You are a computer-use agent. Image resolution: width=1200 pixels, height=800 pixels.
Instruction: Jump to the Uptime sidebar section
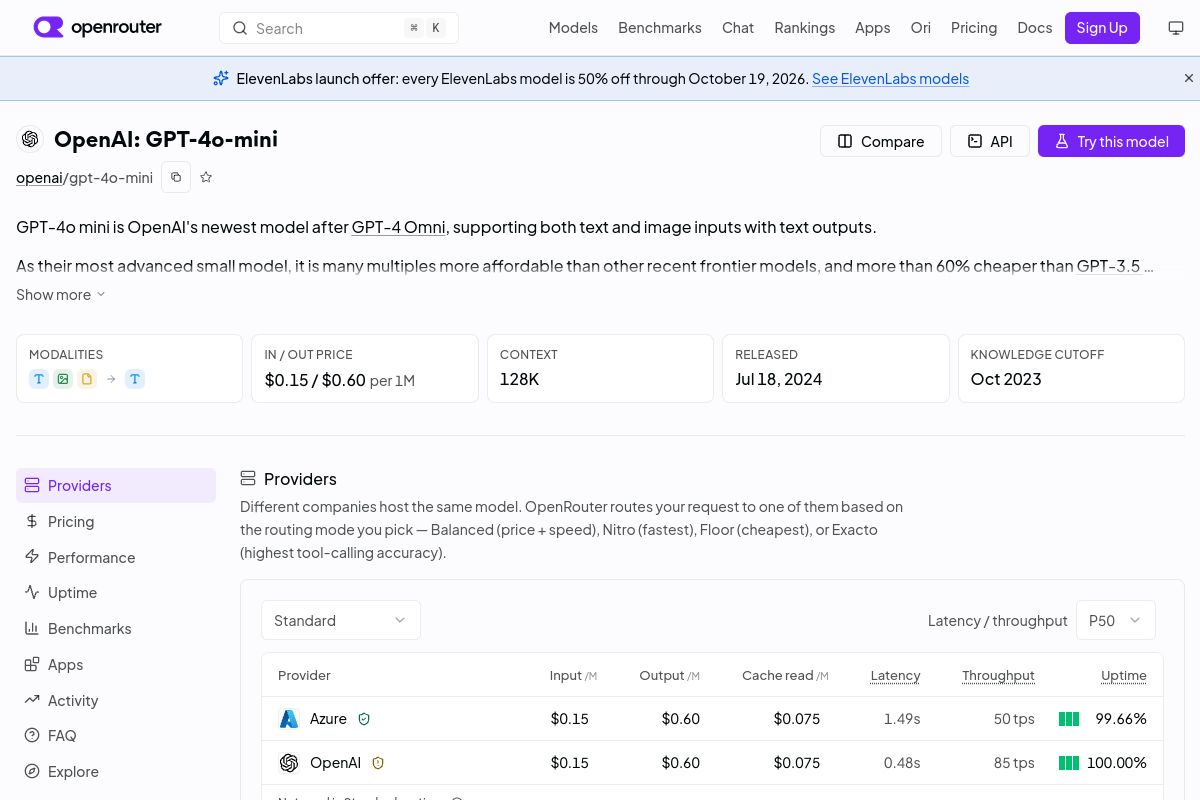(x=116, y=593)
